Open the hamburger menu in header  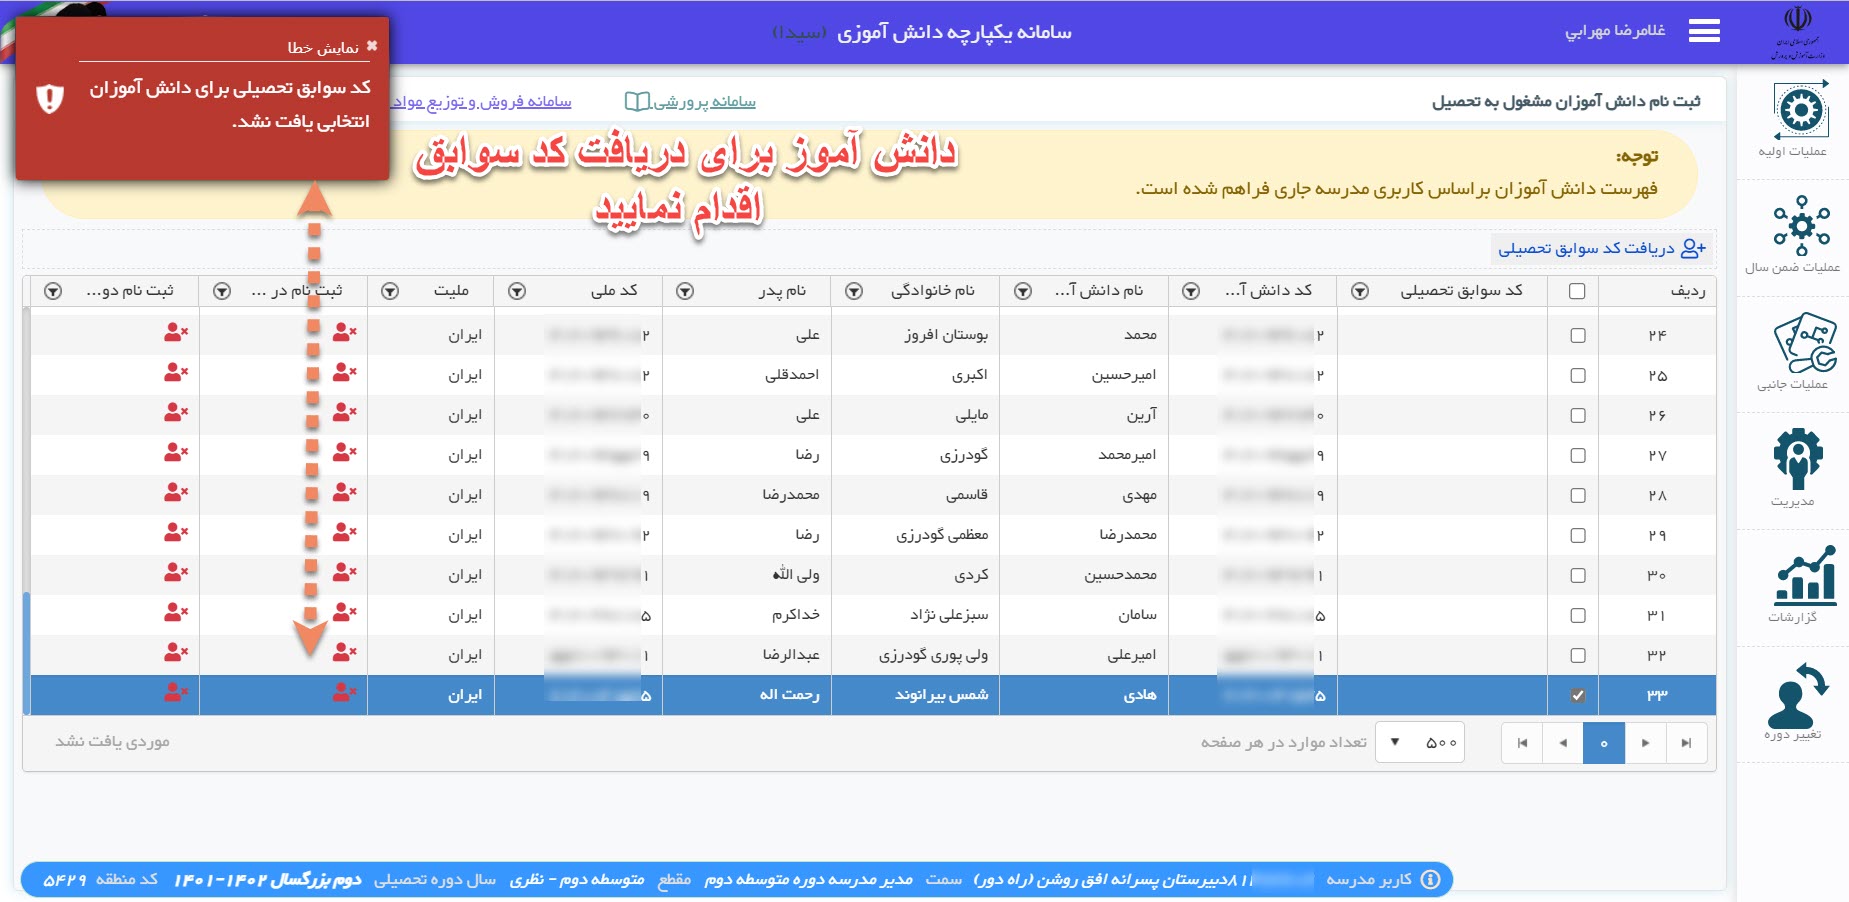click(x=1704, y=32)
